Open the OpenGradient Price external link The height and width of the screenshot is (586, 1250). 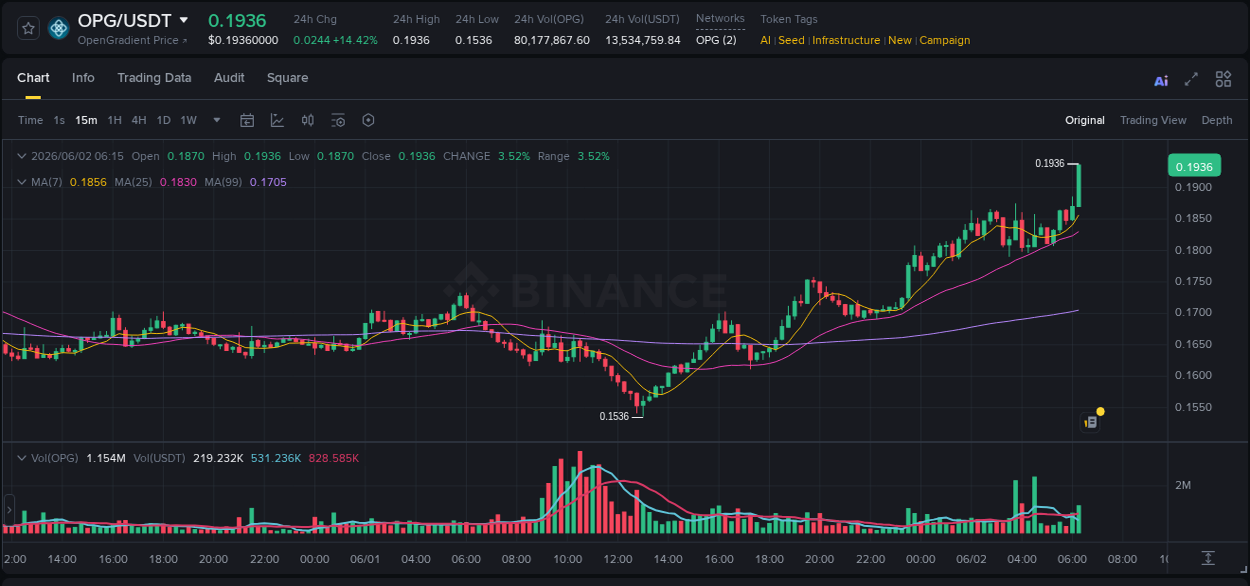click(x=133, y=40)
